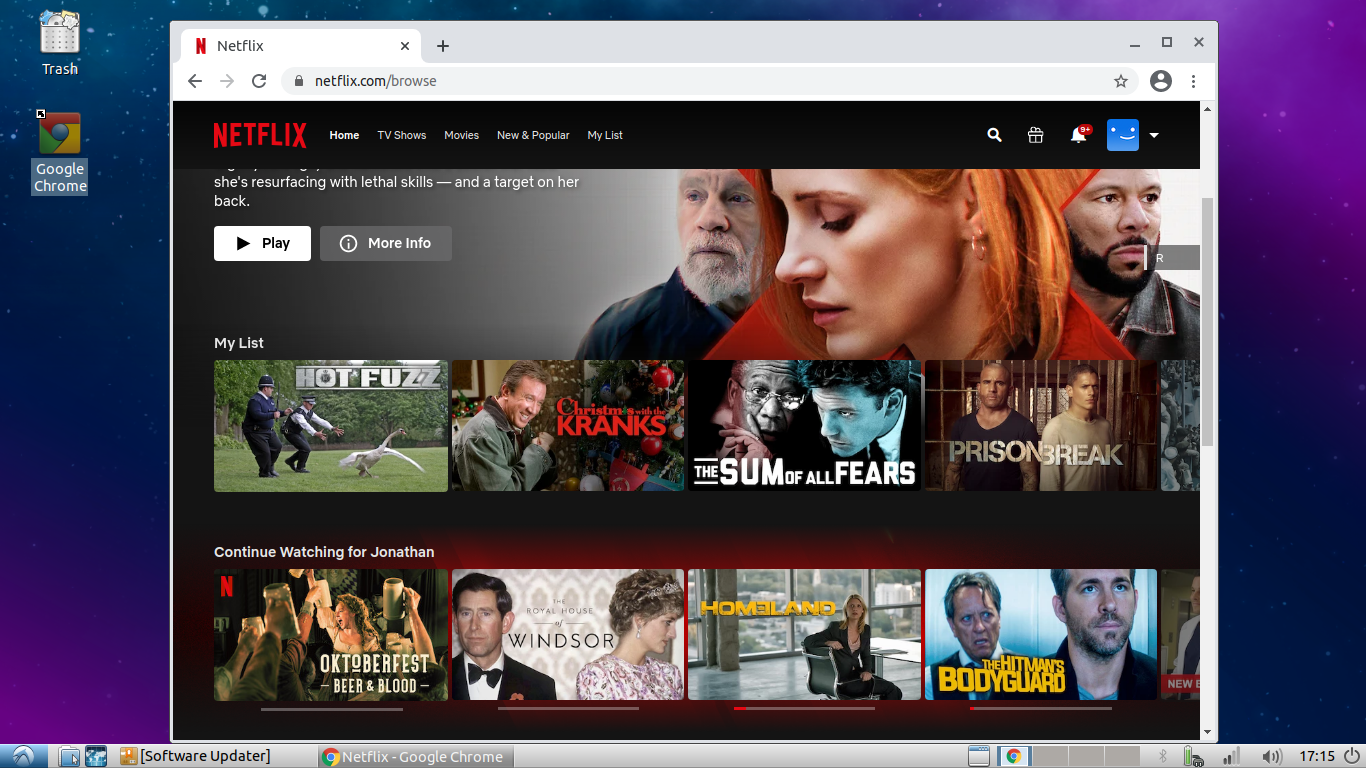This screenshot has height=768, width=1366.
Task: Select Hot Fuzz thumbnail
Action: 331,426
